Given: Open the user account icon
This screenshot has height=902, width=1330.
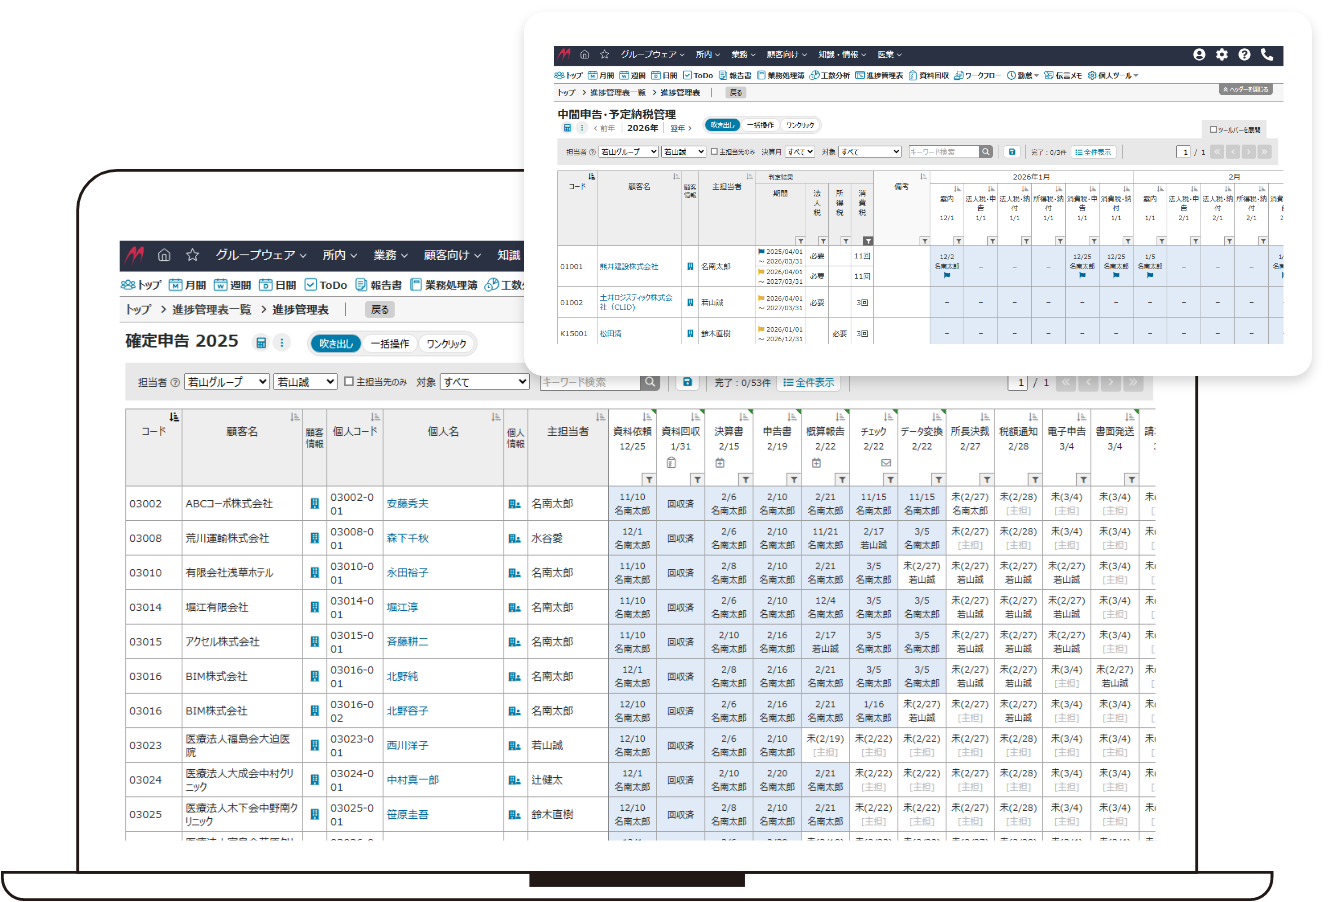Looking at the screenshot, I should coord(1199,55).
